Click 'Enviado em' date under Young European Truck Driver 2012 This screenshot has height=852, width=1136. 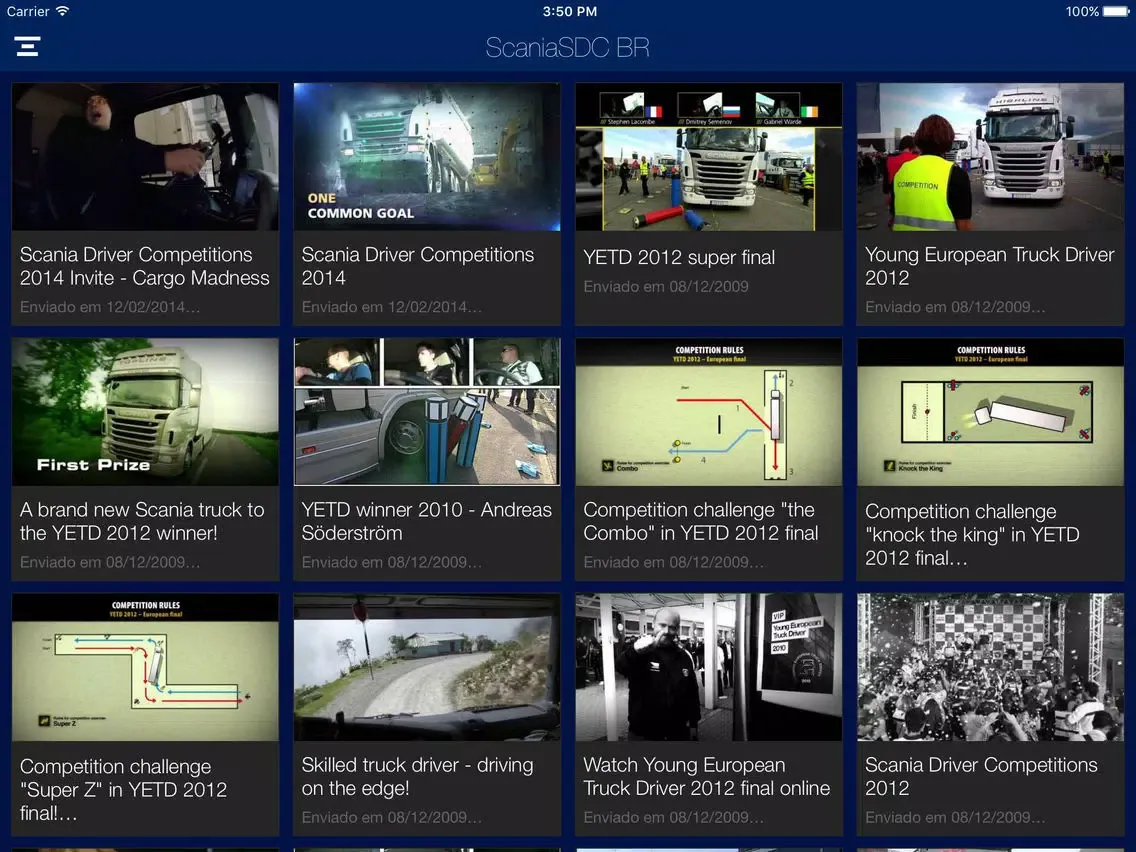click(955, 307)
